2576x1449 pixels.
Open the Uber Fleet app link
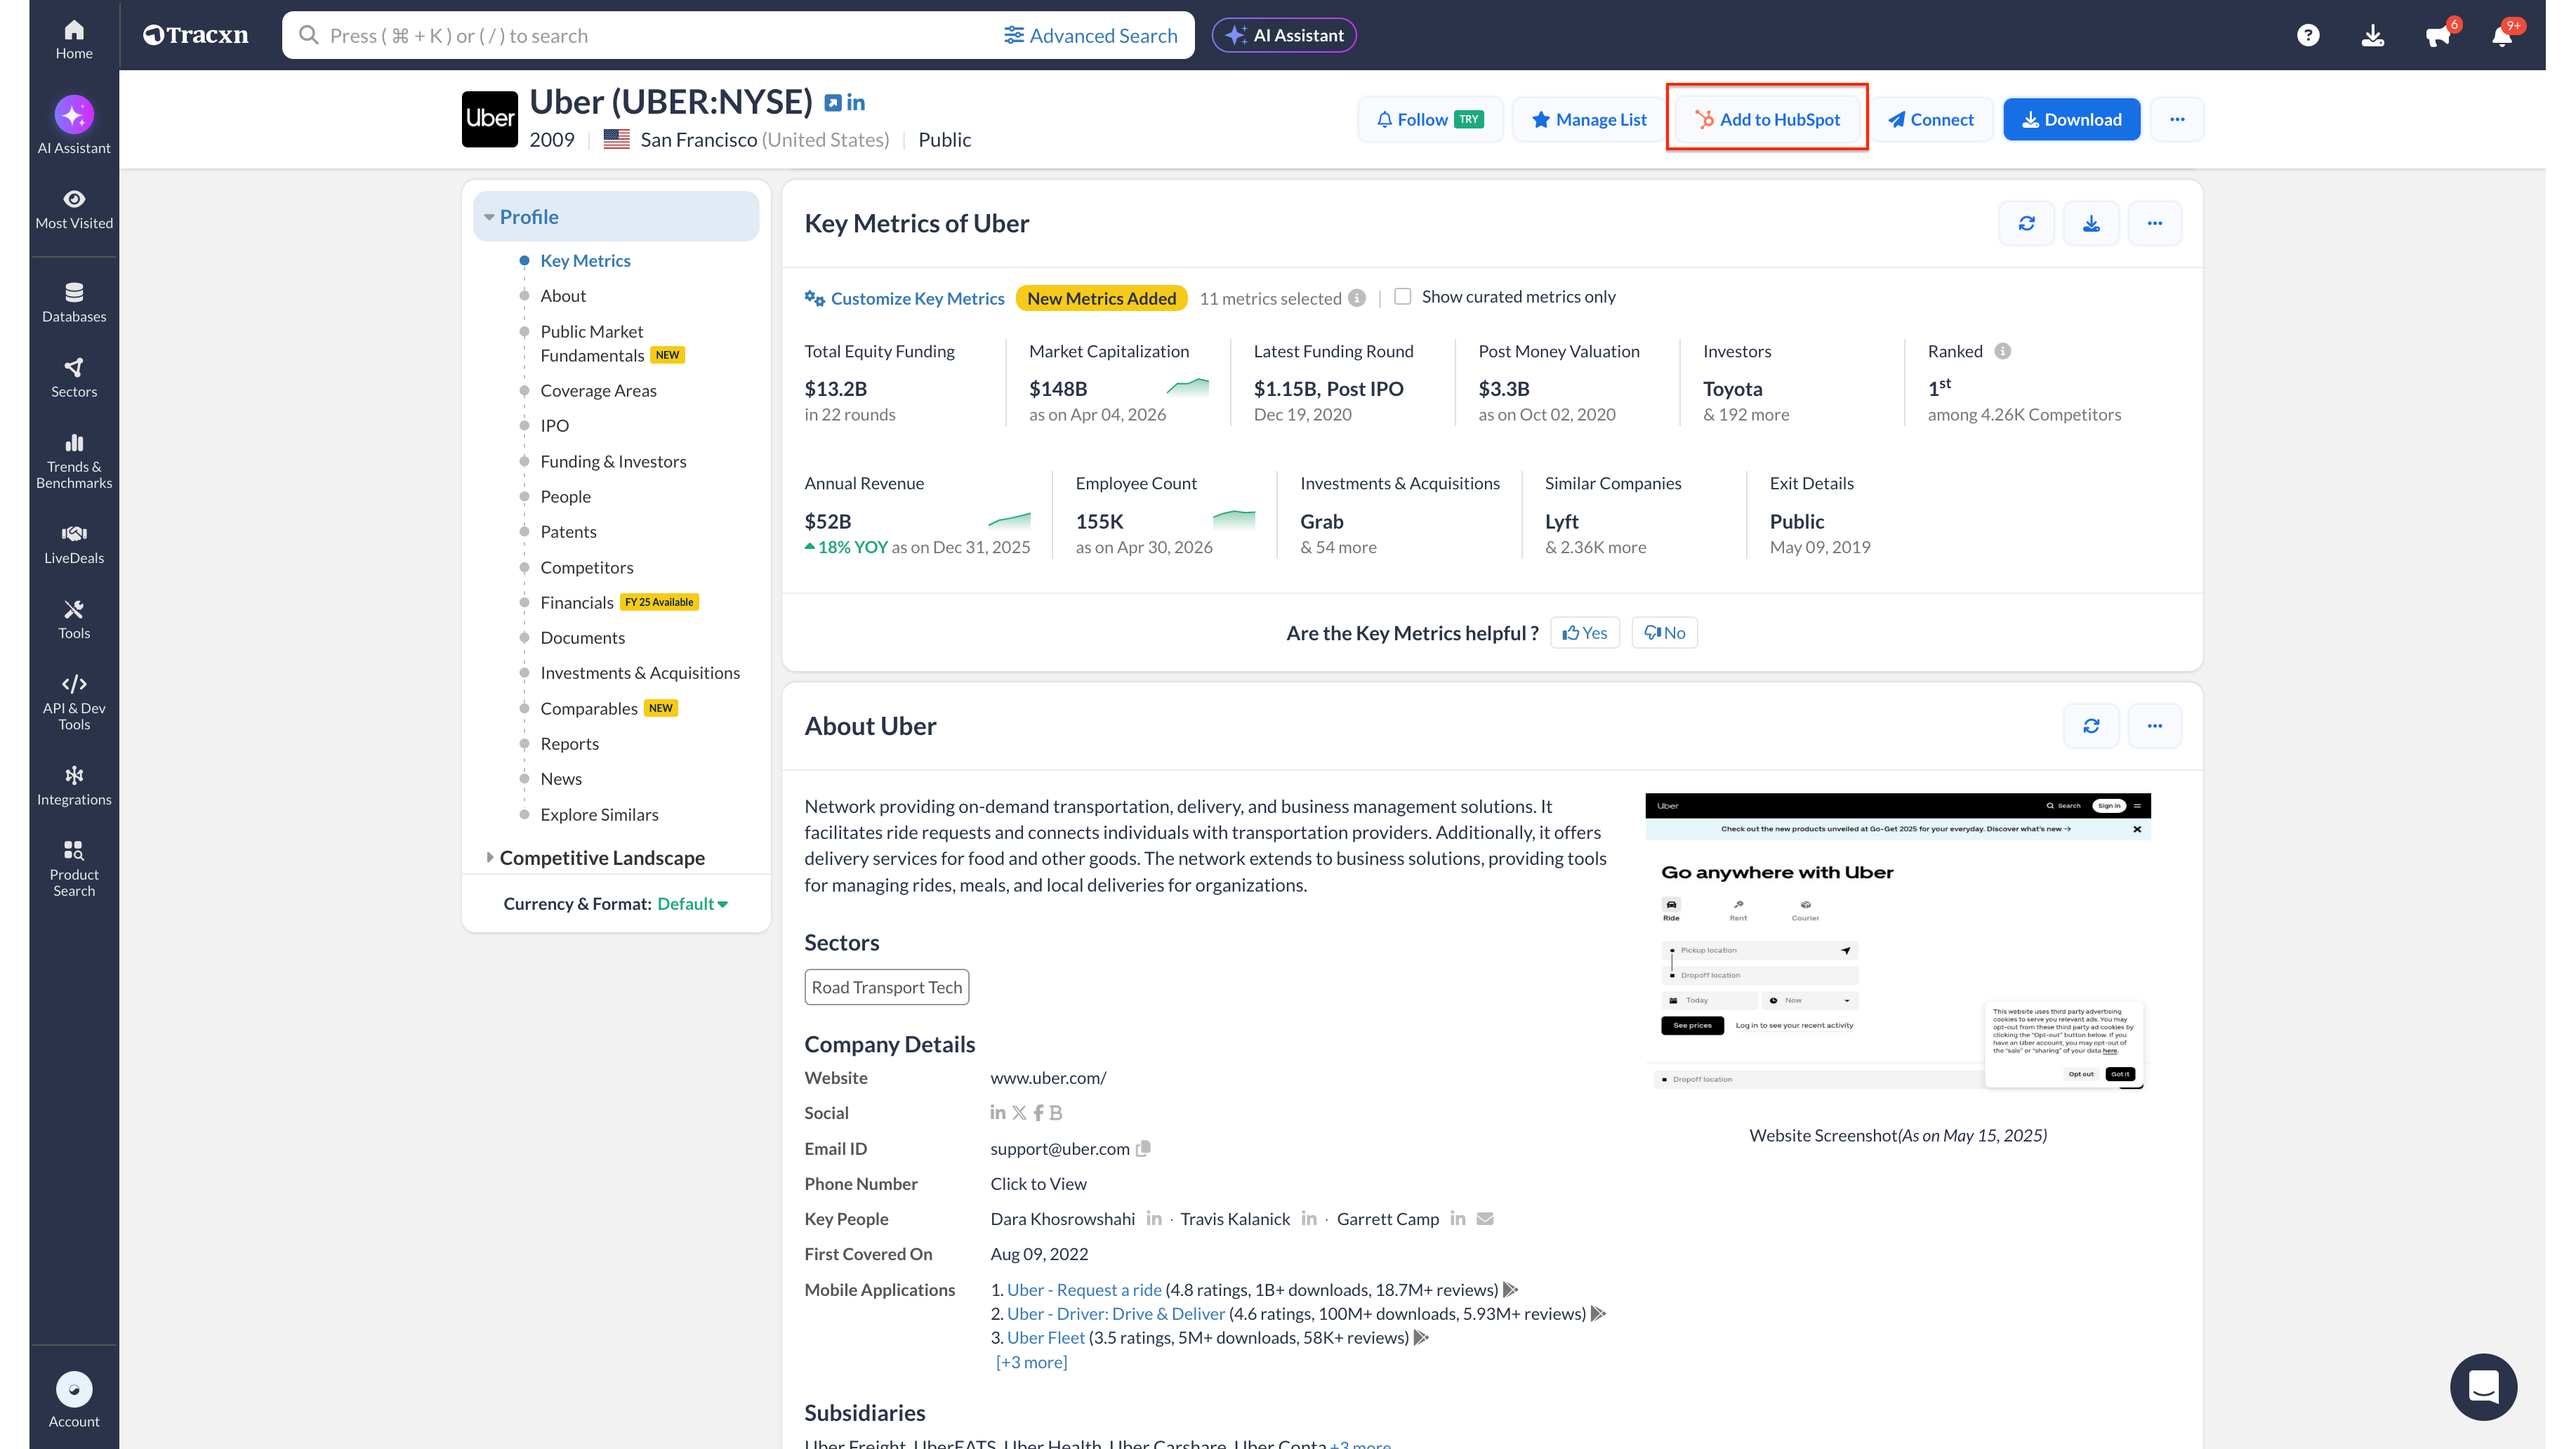(1045, 1337)
